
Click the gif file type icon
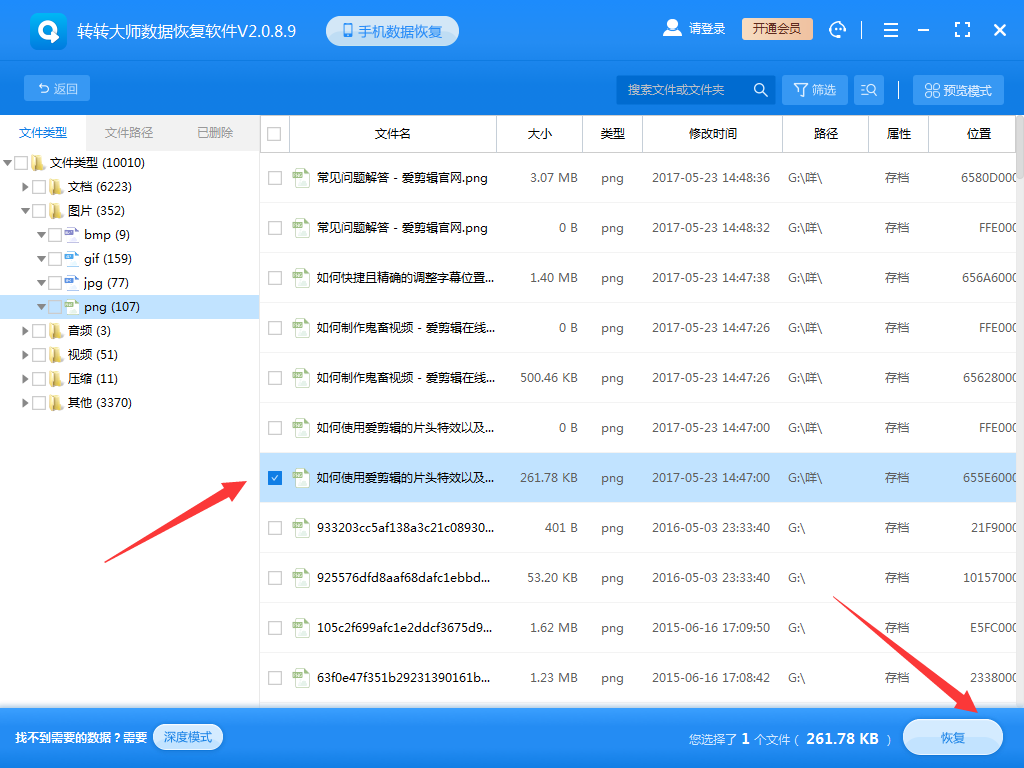[72, 259]
